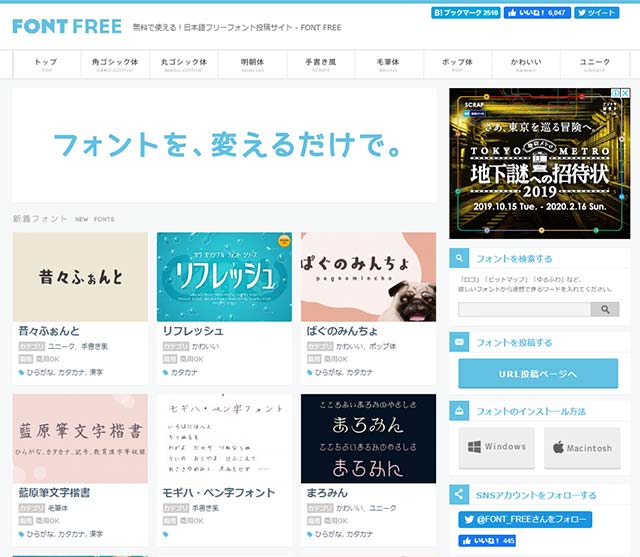Open the 明朝体 category tab

[x=252, y=64]
